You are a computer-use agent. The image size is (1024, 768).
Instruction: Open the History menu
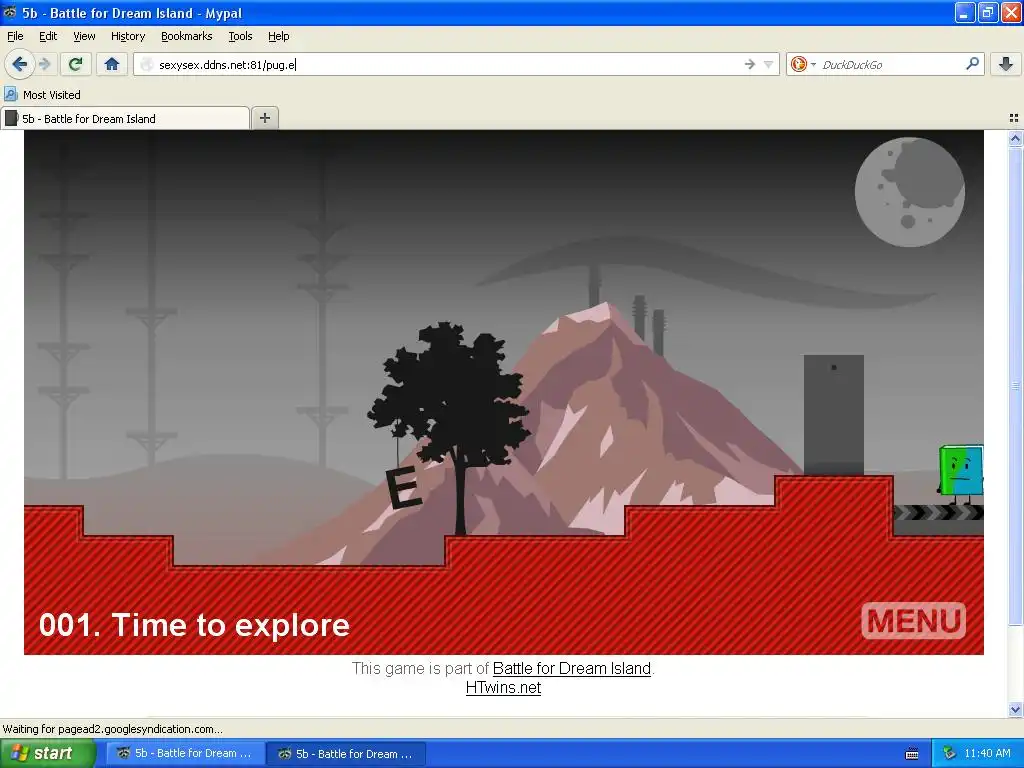tap(127, 36)
